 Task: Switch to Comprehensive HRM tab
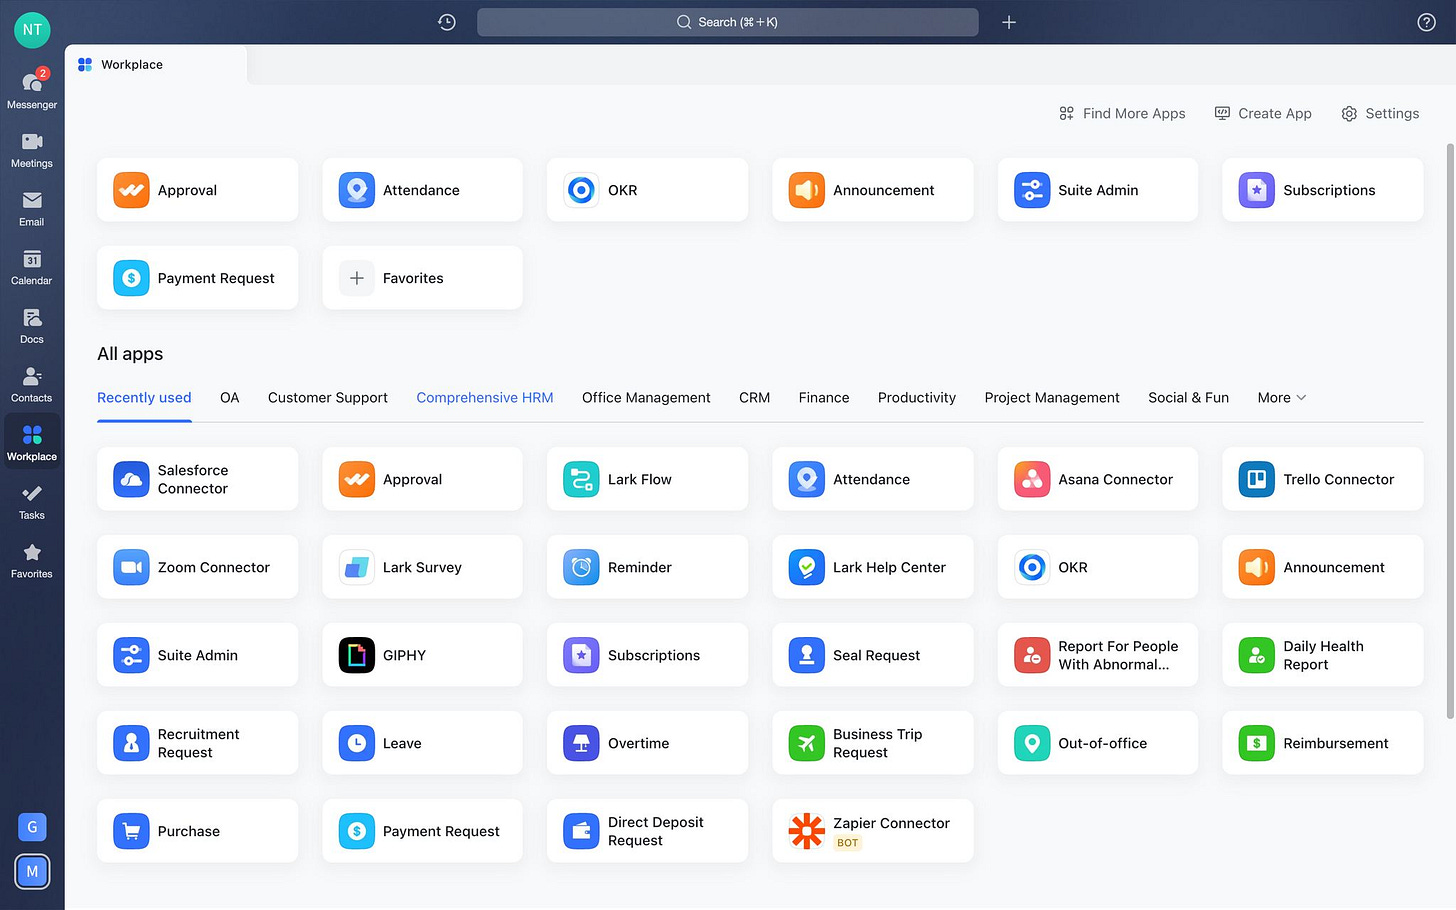[485, 397]
